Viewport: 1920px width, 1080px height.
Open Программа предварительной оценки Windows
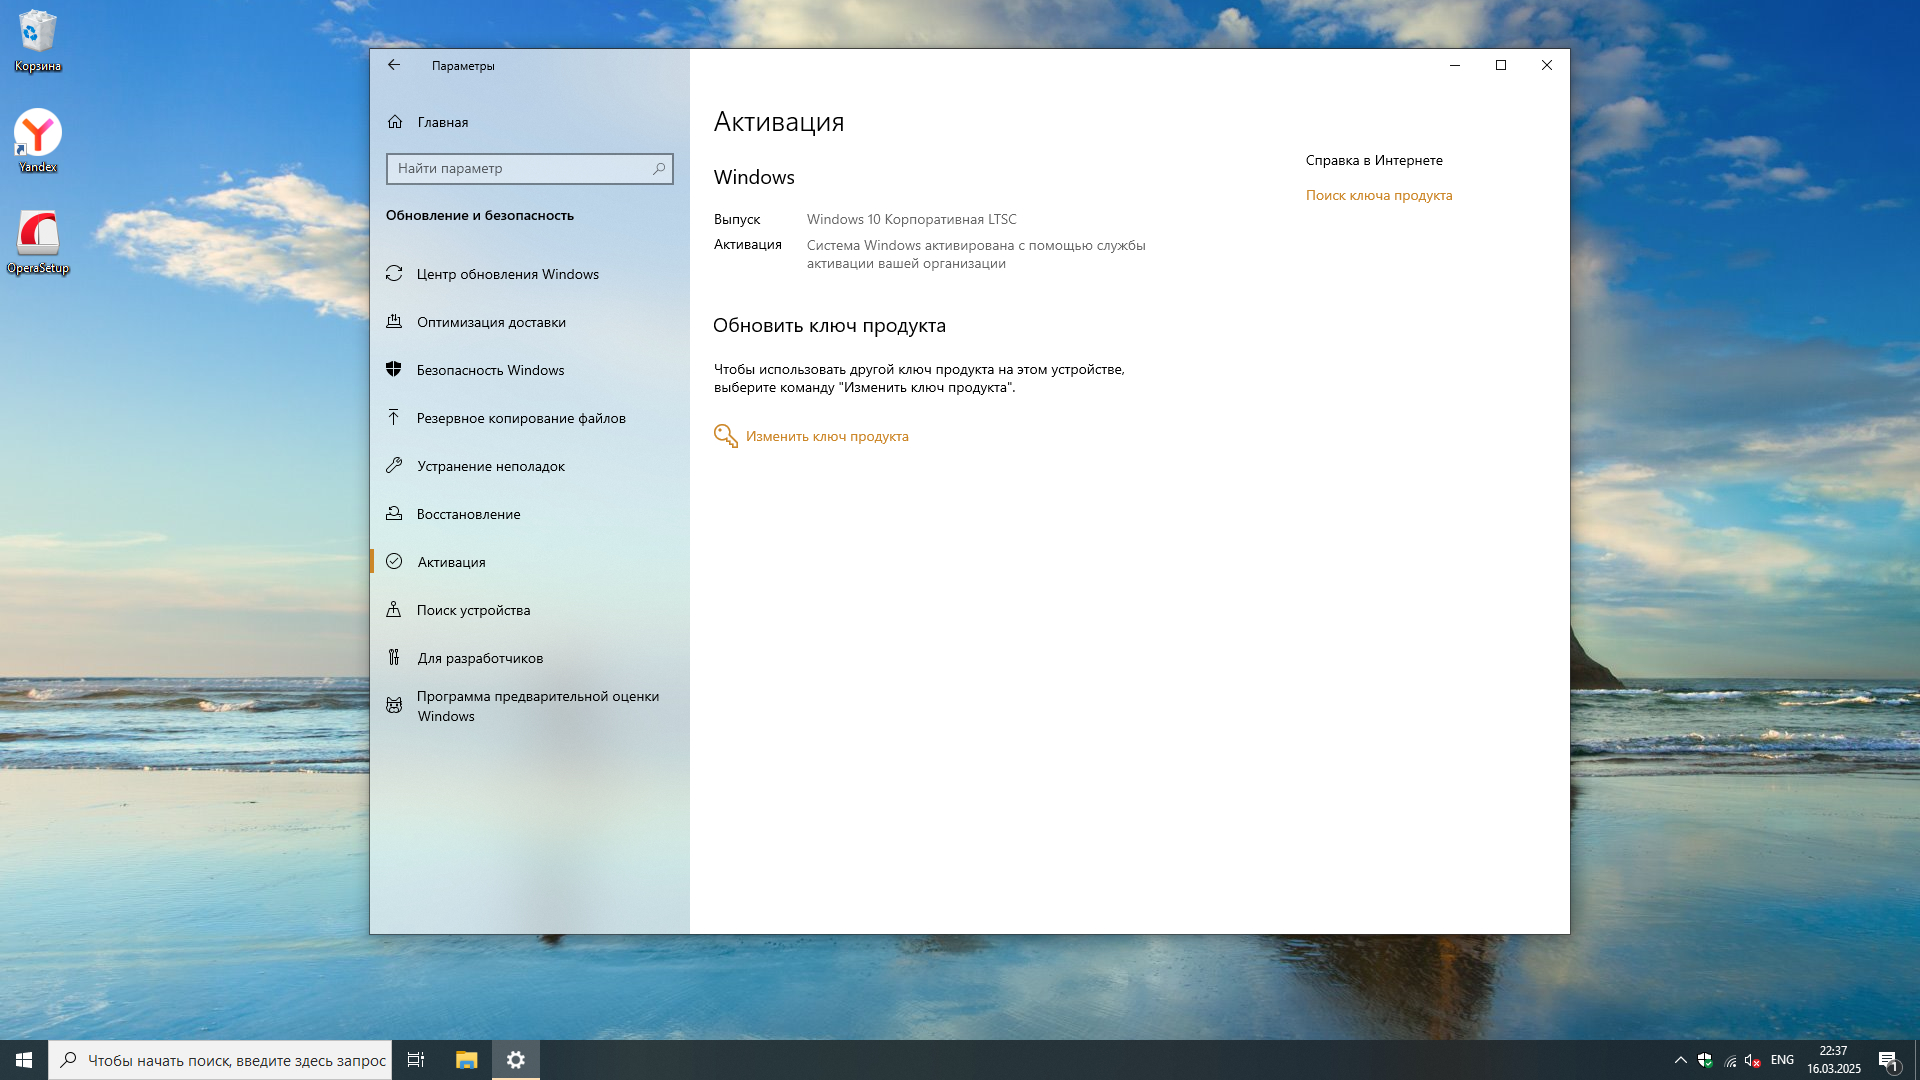pyautogui.click(x=537, y=706)
